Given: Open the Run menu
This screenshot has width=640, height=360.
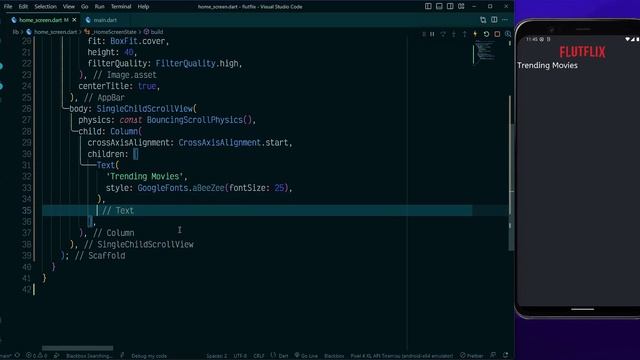Looking at the screenshot, I should point(99,7).
